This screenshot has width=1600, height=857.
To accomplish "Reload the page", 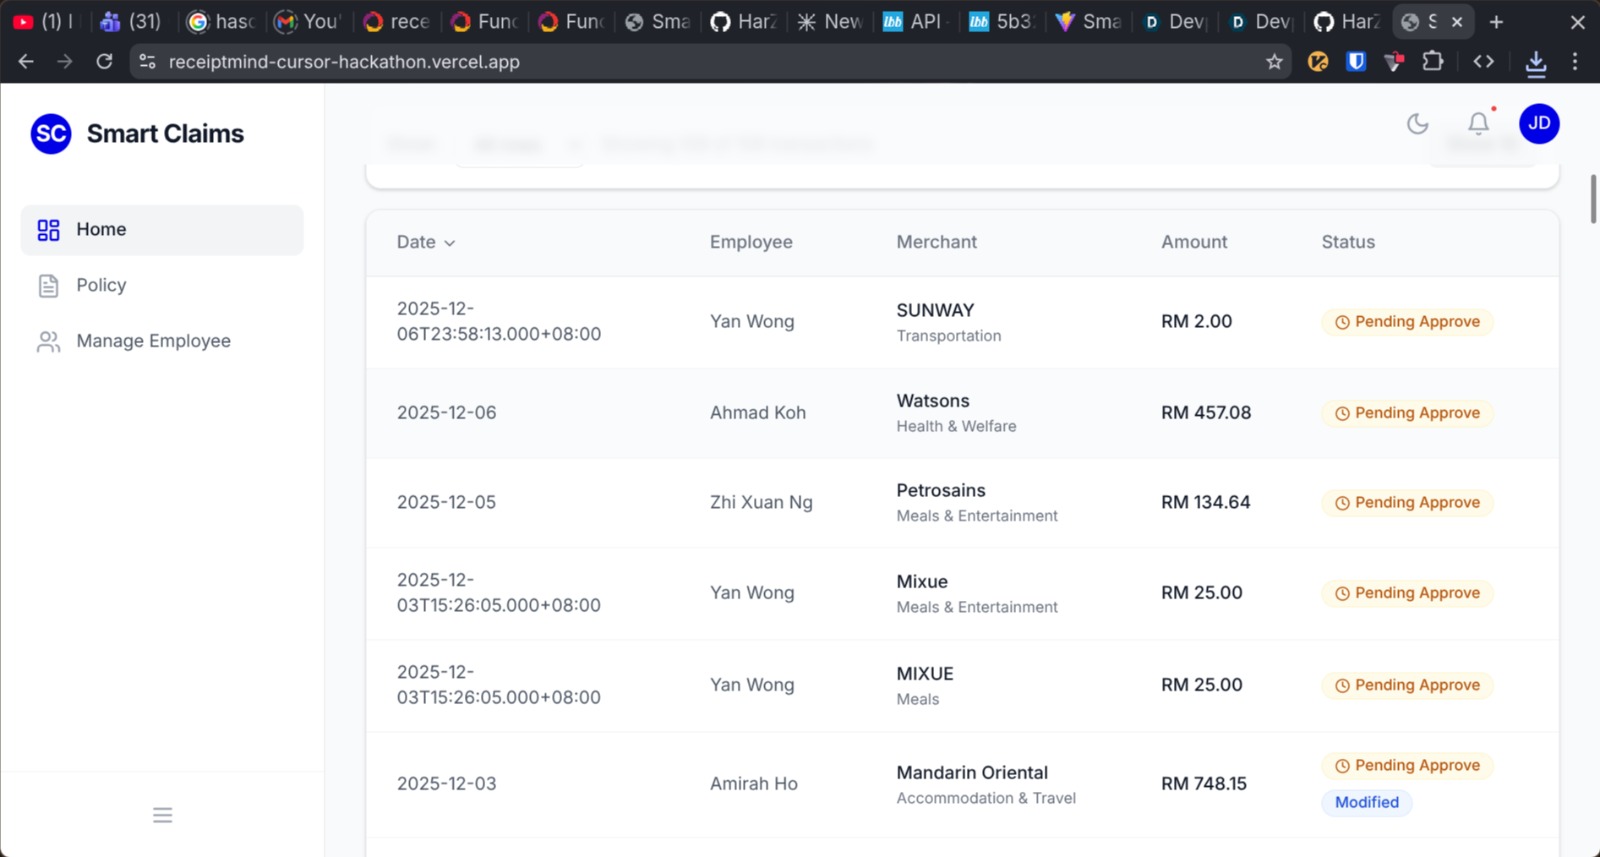I will point(104,62).
